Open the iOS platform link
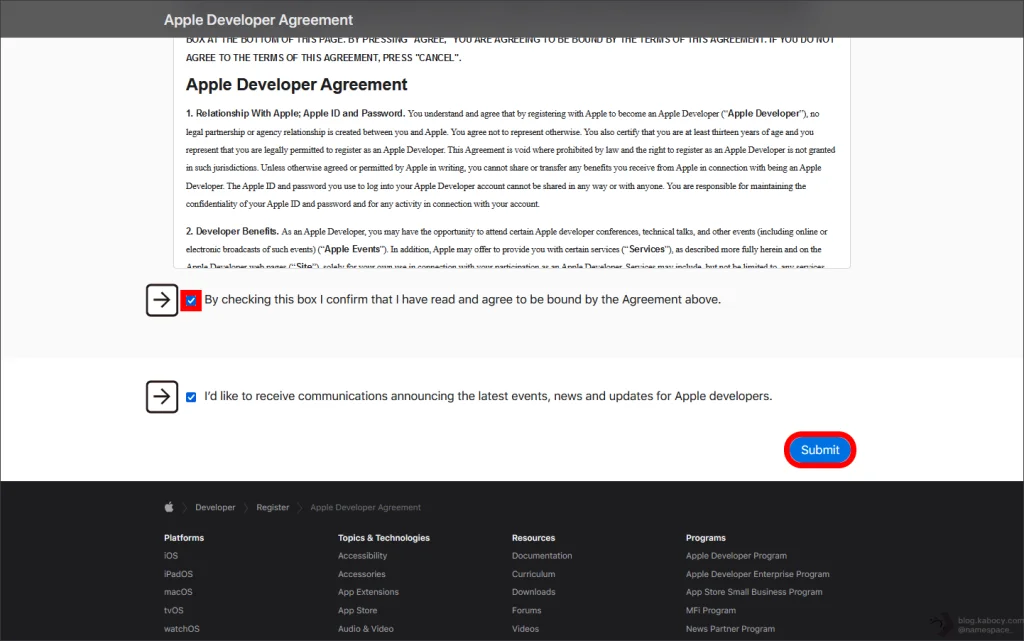The height and width of the screenshot is (641, 1024). point(171,556)
